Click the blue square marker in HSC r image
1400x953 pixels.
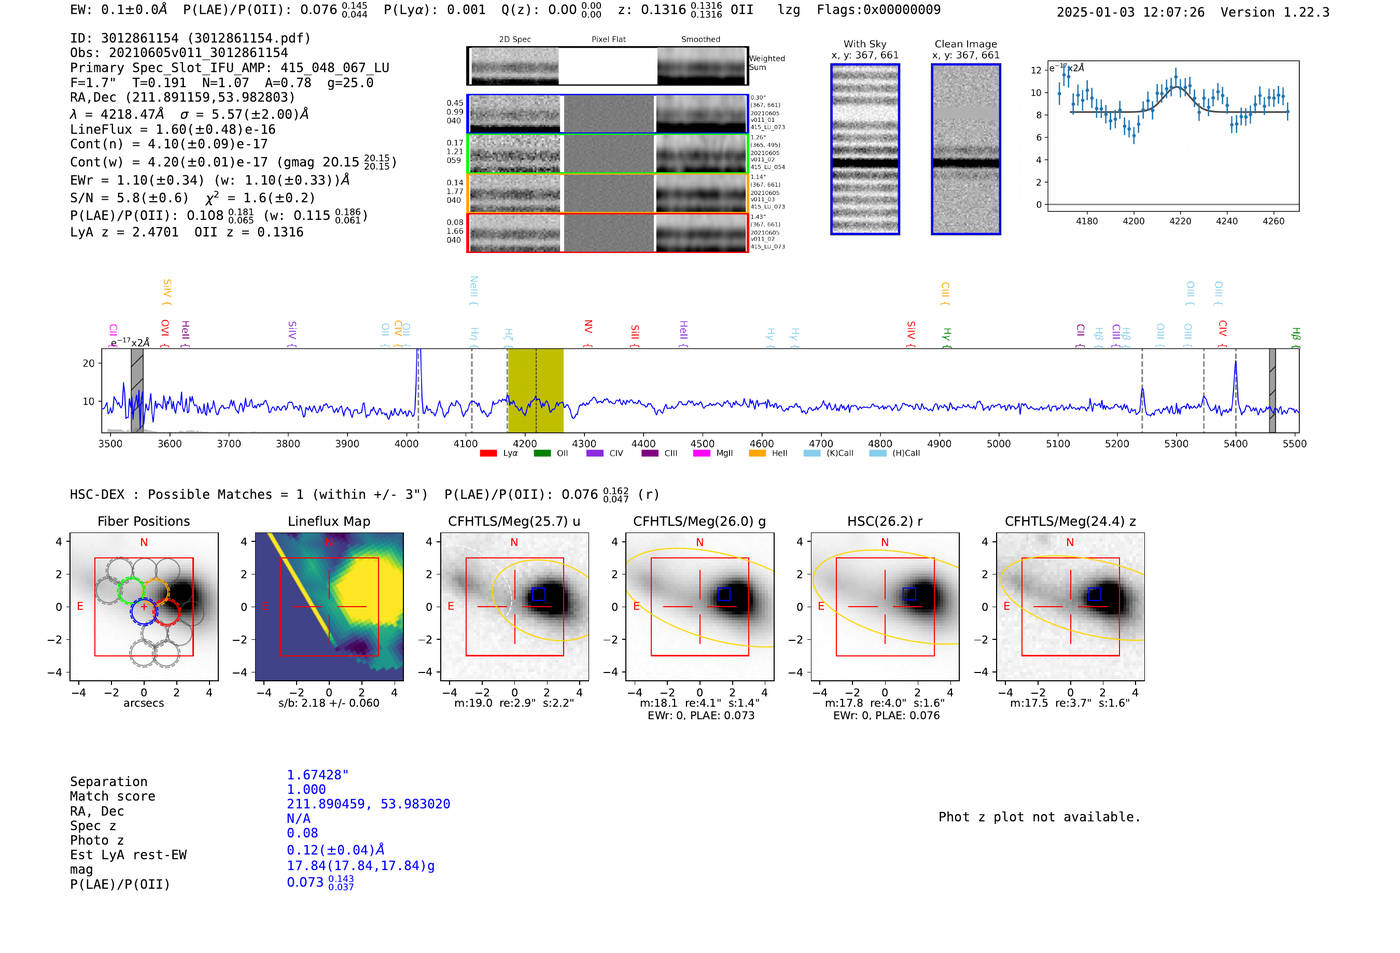tap(909, 594)
